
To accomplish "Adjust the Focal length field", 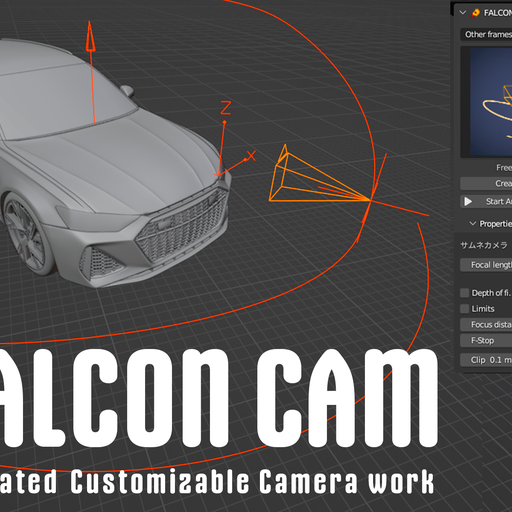I will point(486,265).
